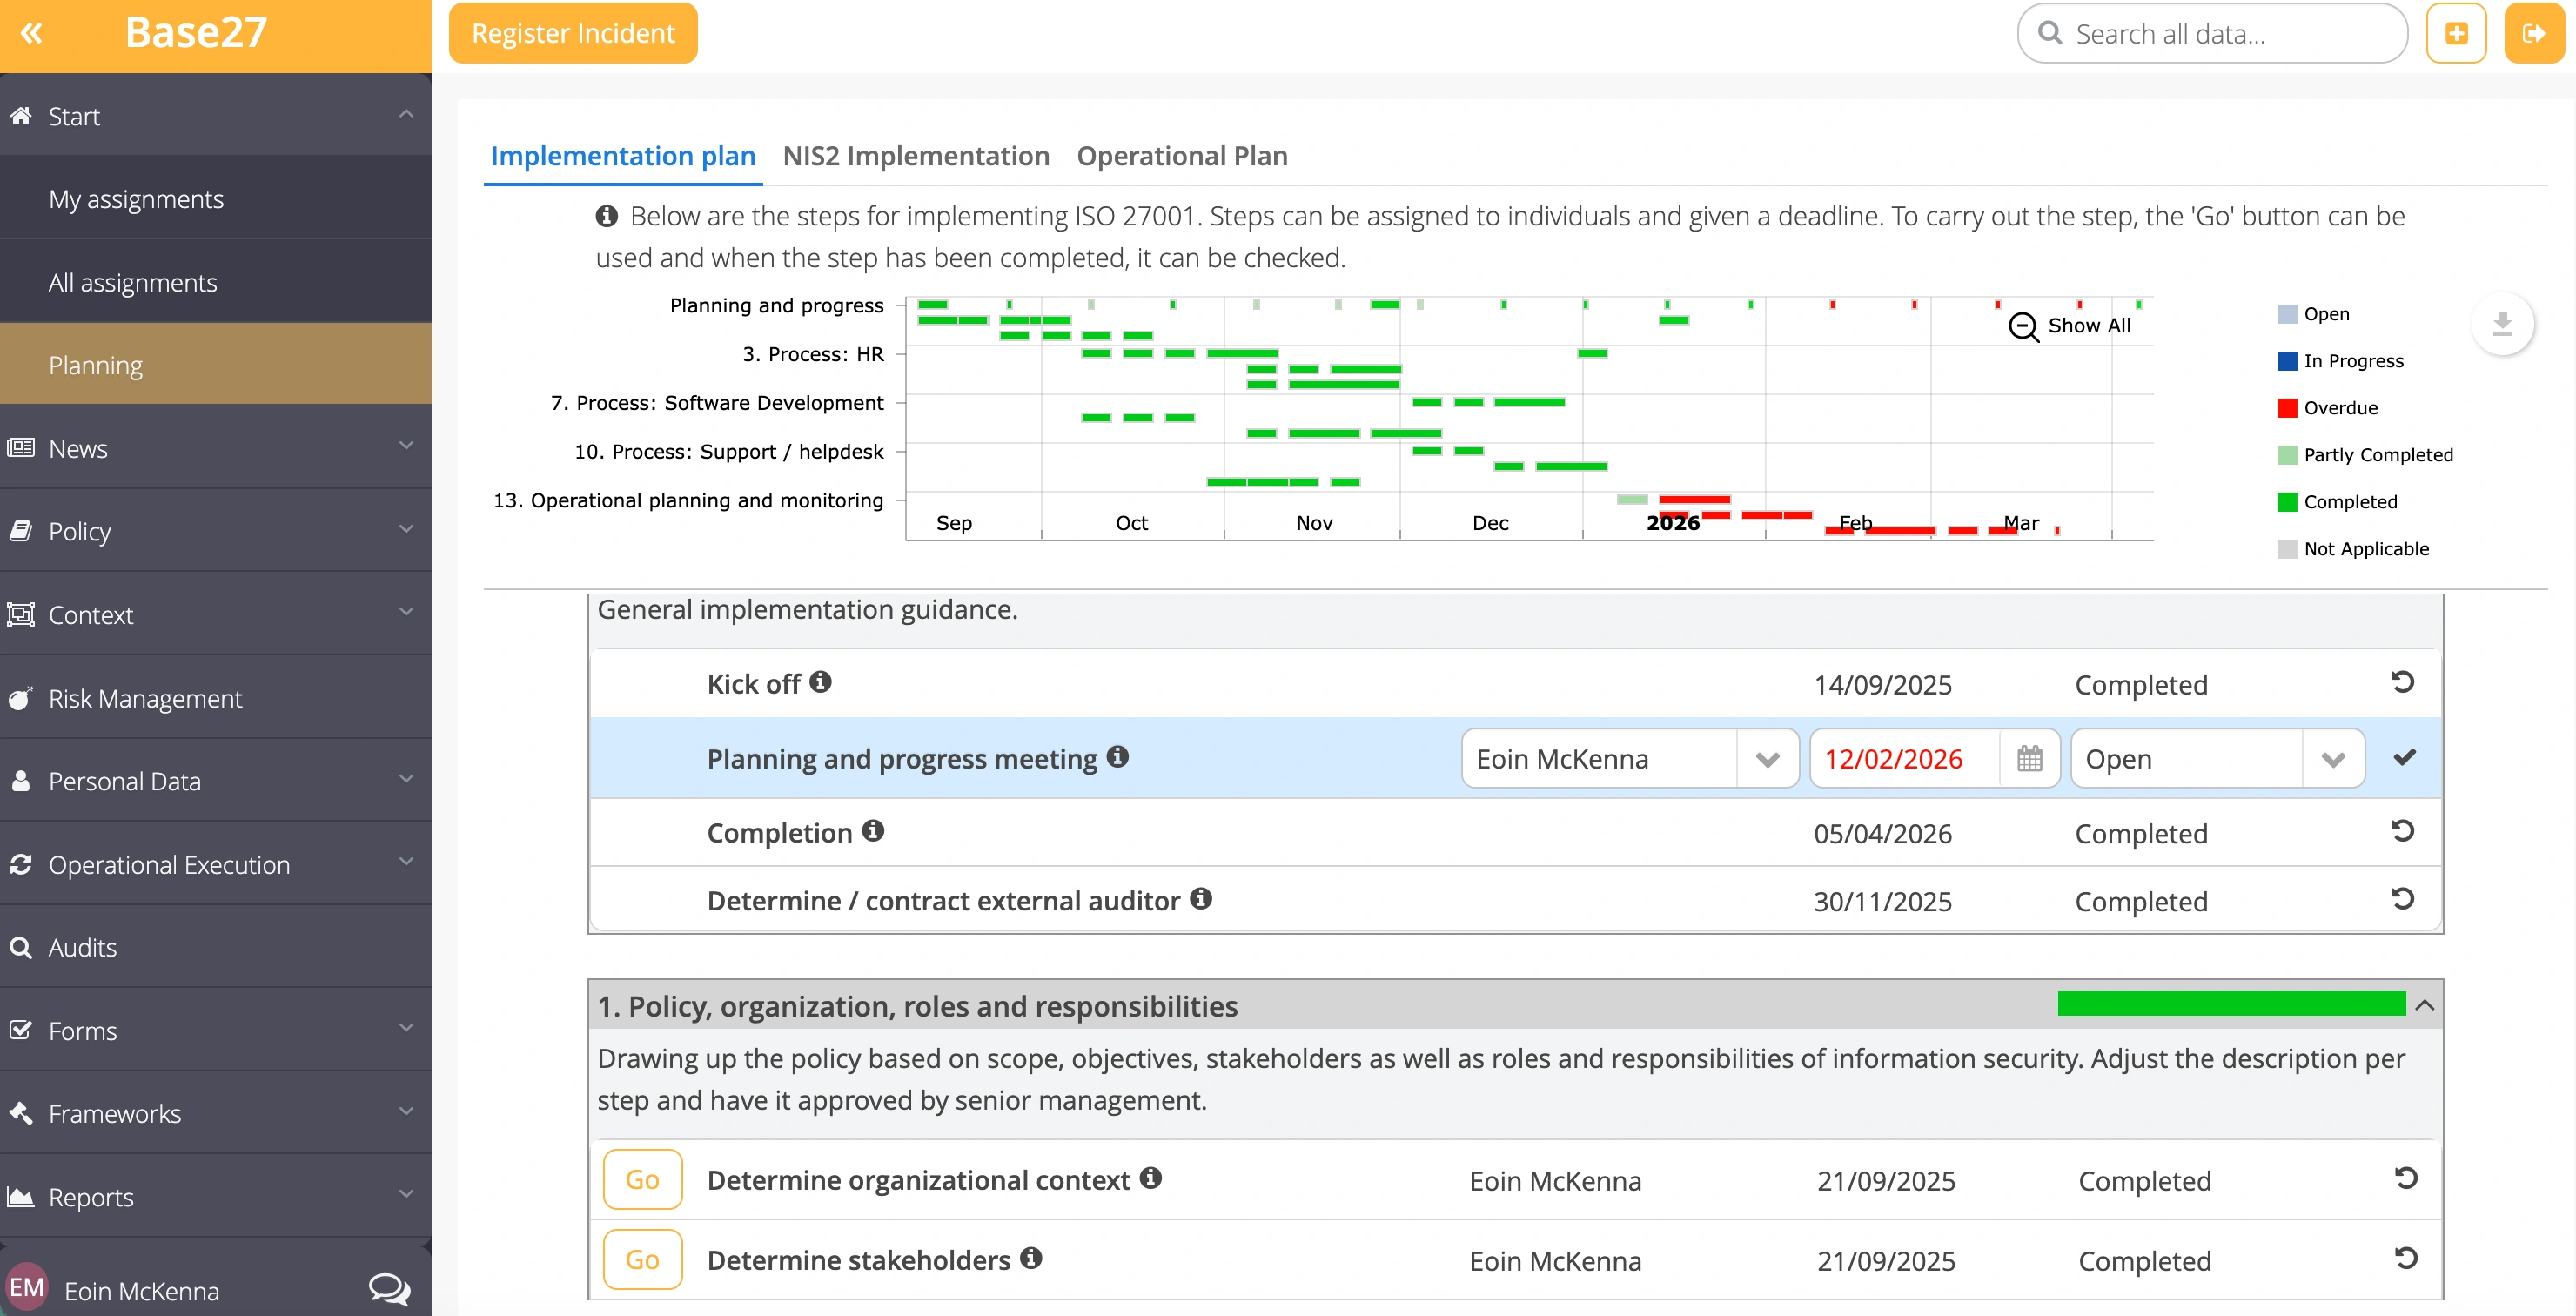
Task: Open info icon beside Determine stakeholders
Action: pos(1031,1258)
